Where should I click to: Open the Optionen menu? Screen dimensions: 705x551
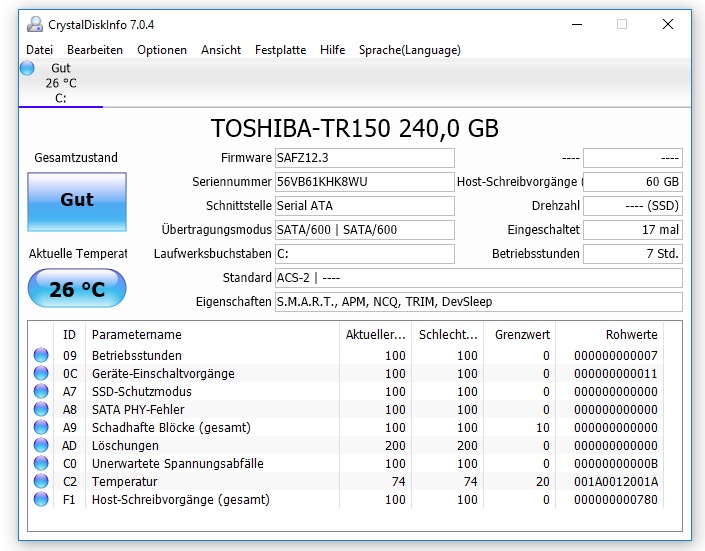click(162, 50)
